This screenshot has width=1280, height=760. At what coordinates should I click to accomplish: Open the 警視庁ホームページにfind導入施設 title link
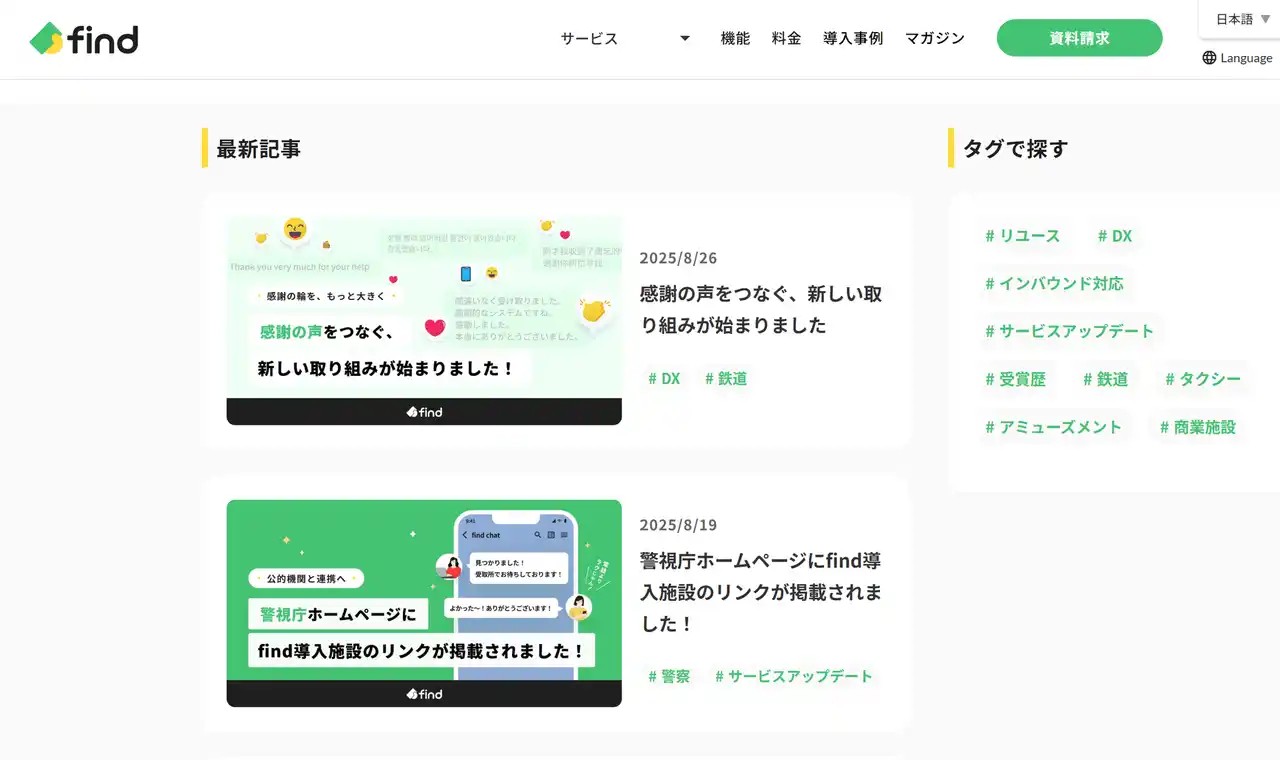coord(760,591)
